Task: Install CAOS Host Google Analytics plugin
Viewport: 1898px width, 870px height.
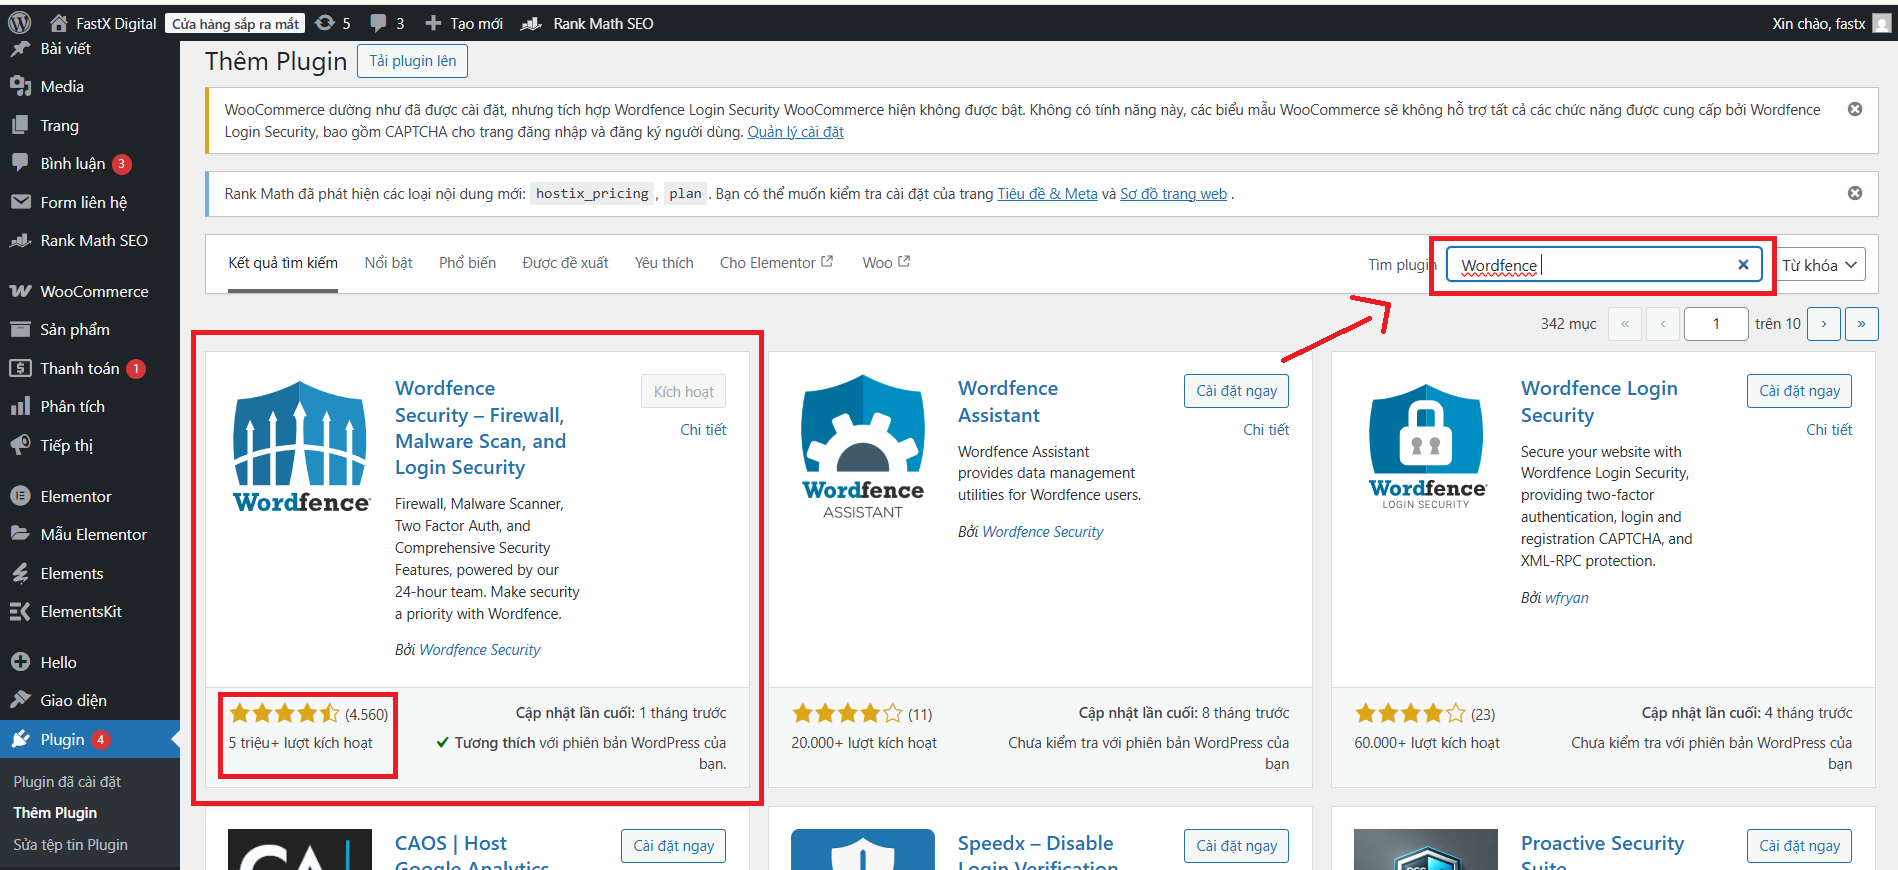Action: (673, 846)
